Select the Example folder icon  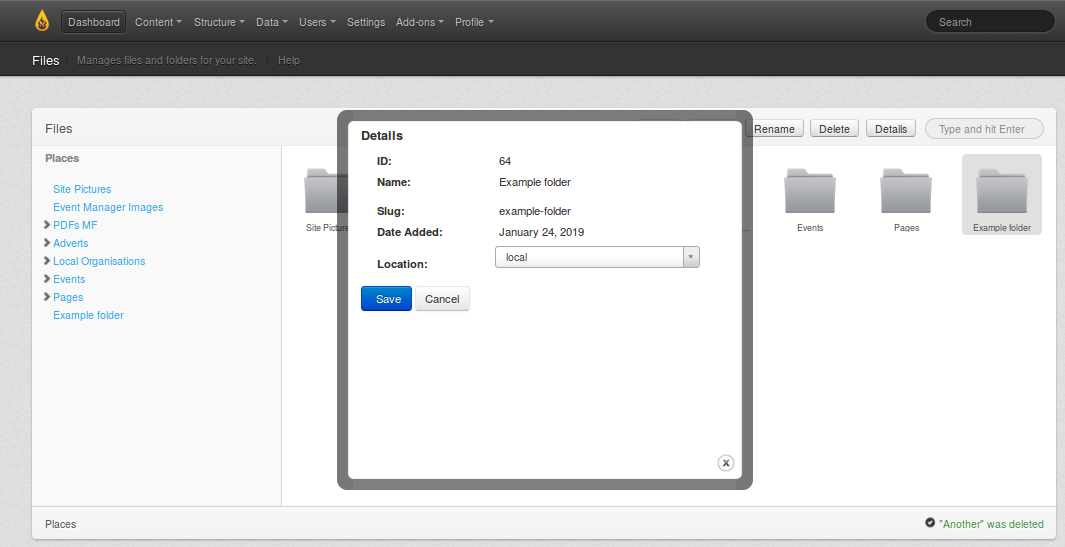click(1002, 191)
